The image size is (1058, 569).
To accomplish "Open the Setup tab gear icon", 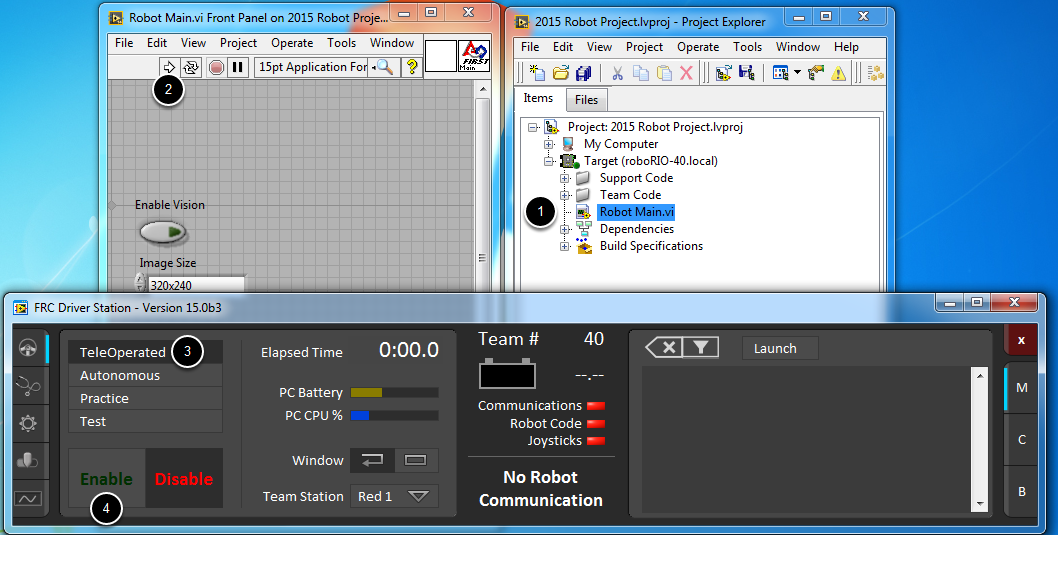I will point(28,423).
